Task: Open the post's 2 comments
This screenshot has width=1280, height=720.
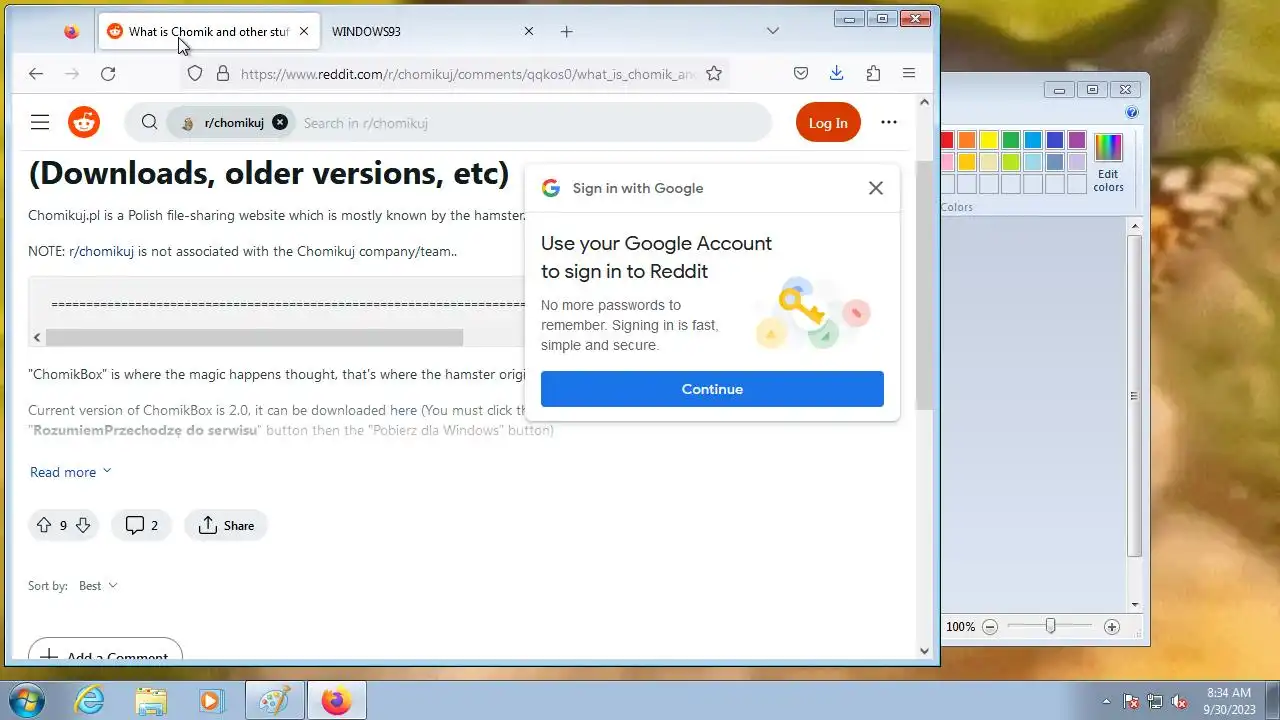Action: 142,525
